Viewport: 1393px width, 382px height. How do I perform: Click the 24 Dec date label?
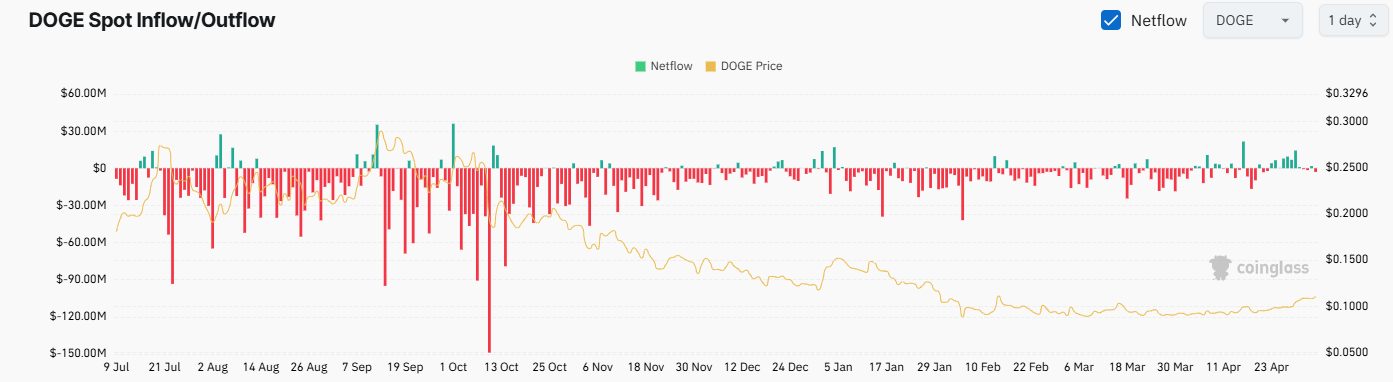790,368
